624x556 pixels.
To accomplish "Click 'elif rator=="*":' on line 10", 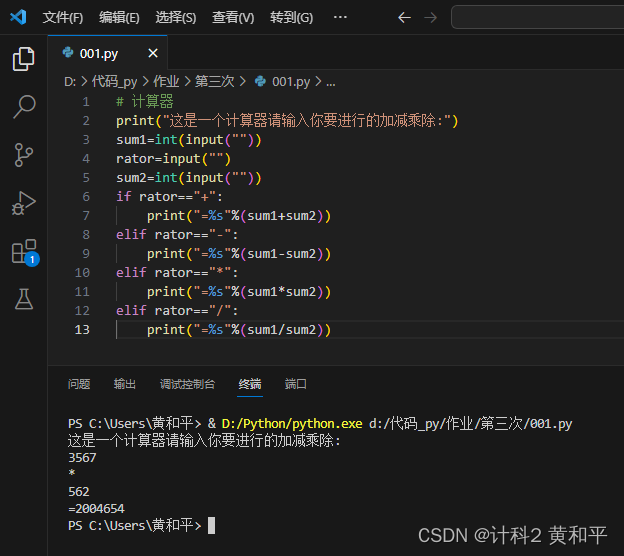I will coord(177,273).
